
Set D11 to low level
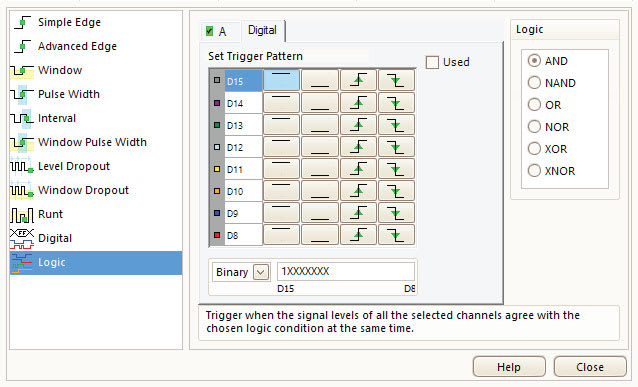pyautogui.click(x=320, y=168)
